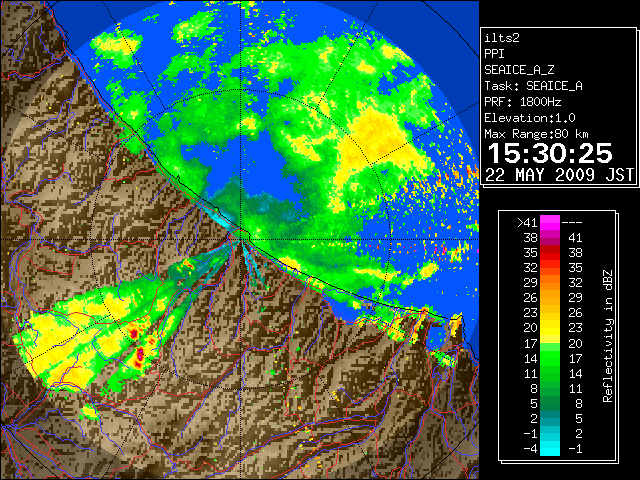Click the "Reflectivity in dBZ" legend title
The image size is (640, 480).
coord(607,336)
